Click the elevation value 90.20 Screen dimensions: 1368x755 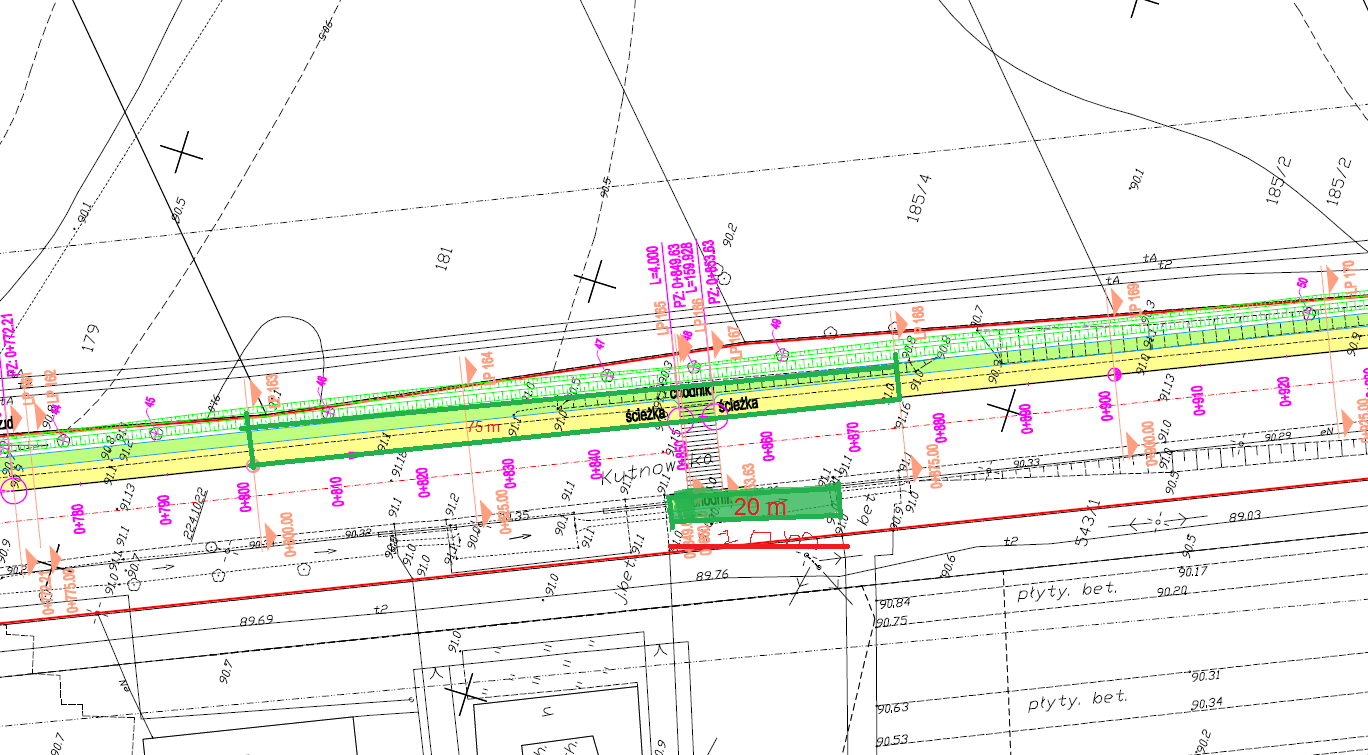click(1172, 591)
